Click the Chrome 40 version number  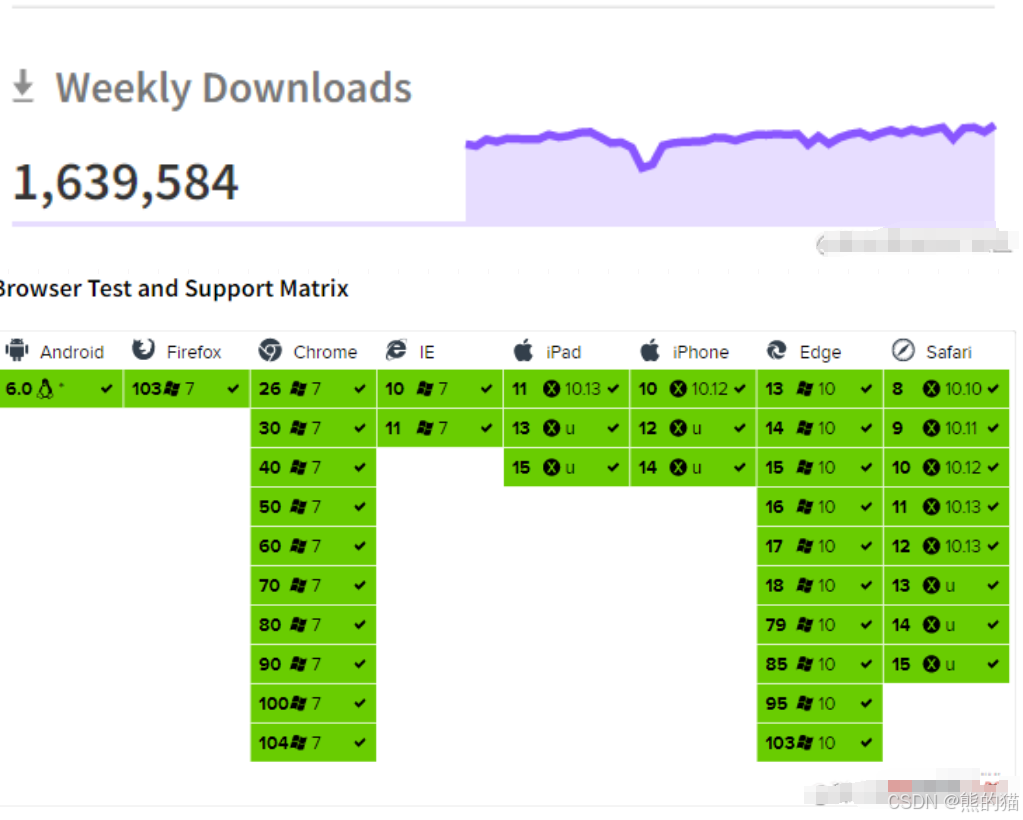click(x=270, y=468)
